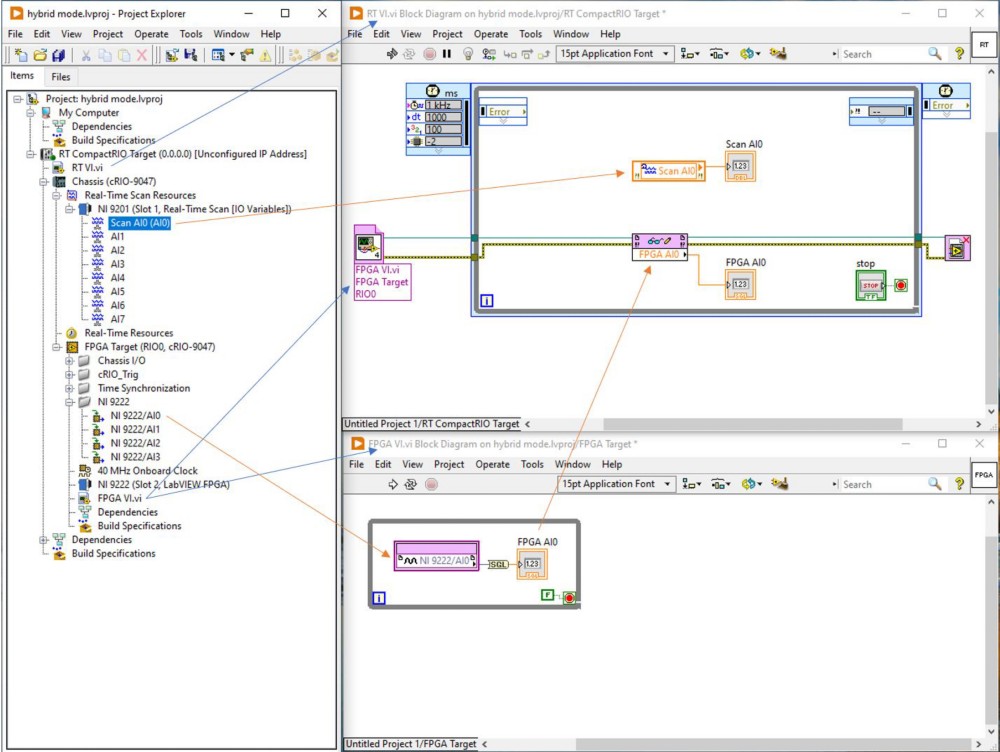
Task: Toggle Highlight Execution lightbulb in RT VI
Action: [466, 54]
